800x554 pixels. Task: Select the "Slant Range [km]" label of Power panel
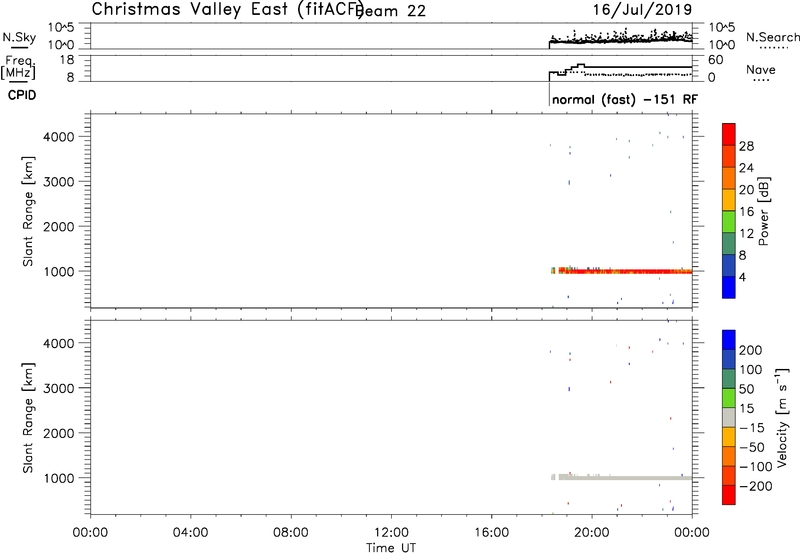[28, 212]
